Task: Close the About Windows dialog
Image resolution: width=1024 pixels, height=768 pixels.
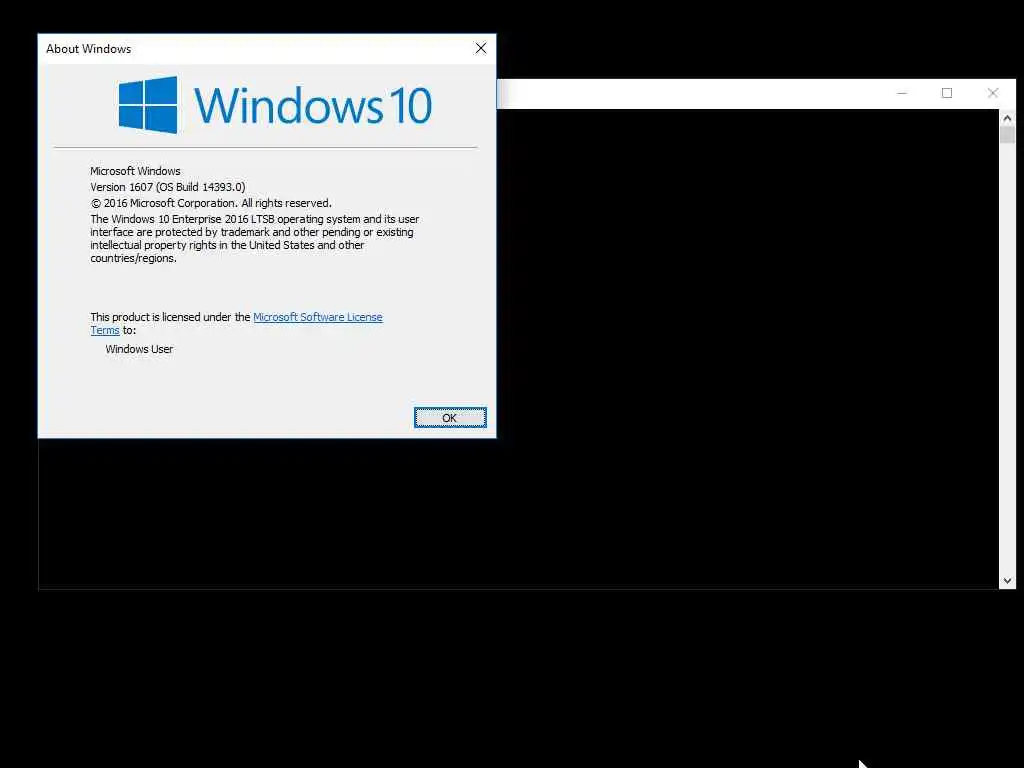Action: pyautogui.click(x=481, y=48)
